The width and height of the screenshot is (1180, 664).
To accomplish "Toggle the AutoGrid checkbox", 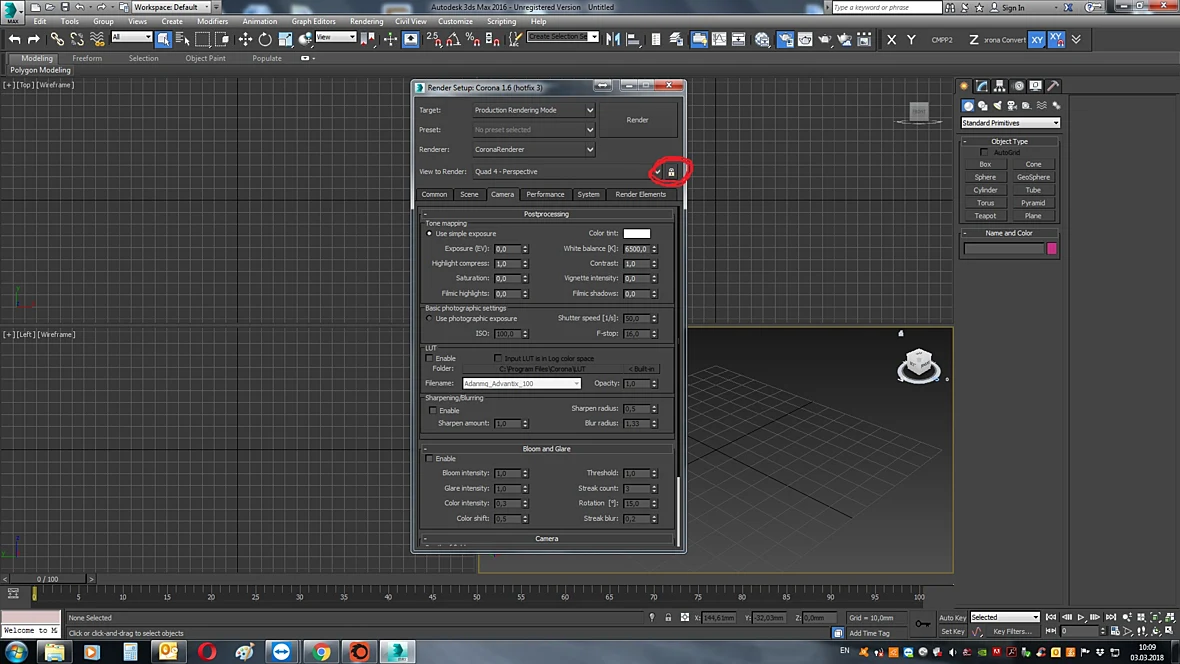I will tap(984, 152).
